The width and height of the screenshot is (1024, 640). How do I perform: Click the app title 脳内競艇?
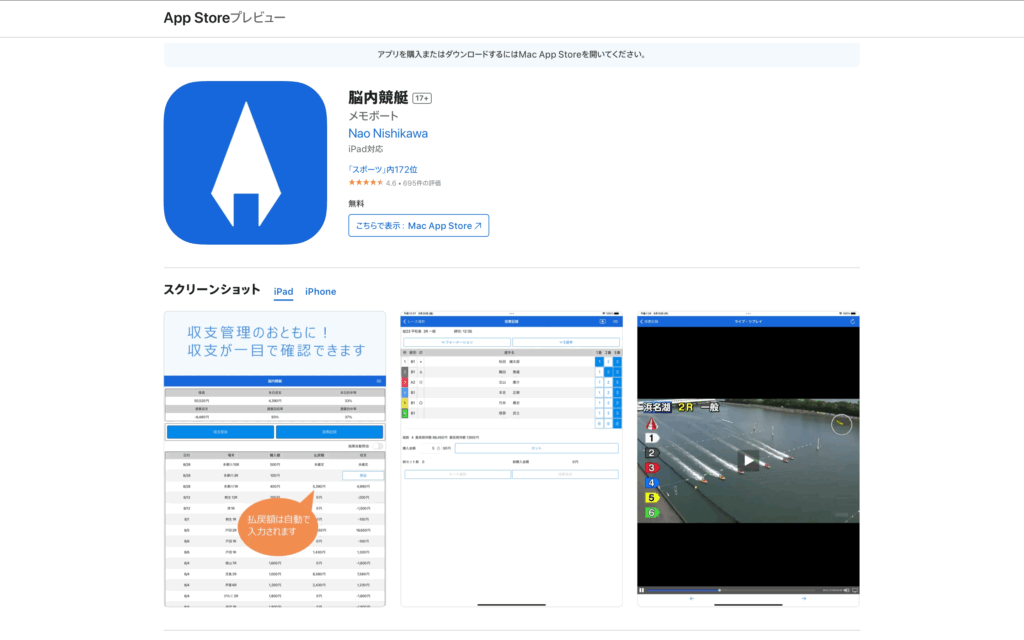(x=378, y=98)
